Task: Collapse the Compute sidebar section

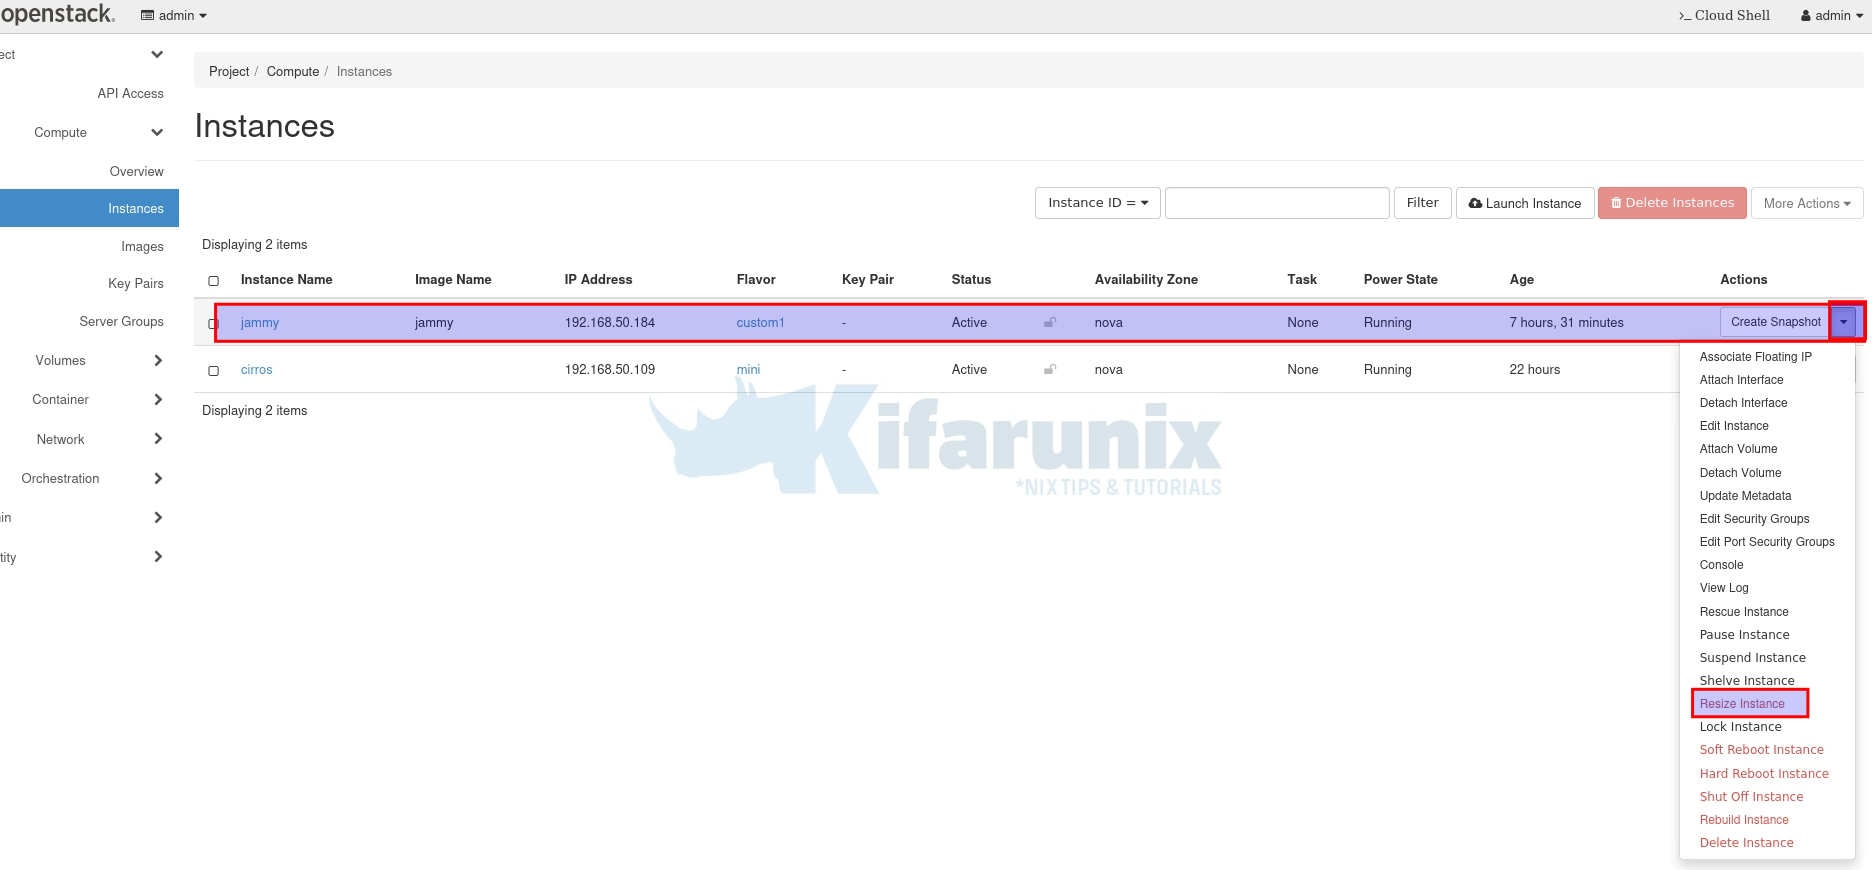Action: pyautogui.click(x=98, y=132)
